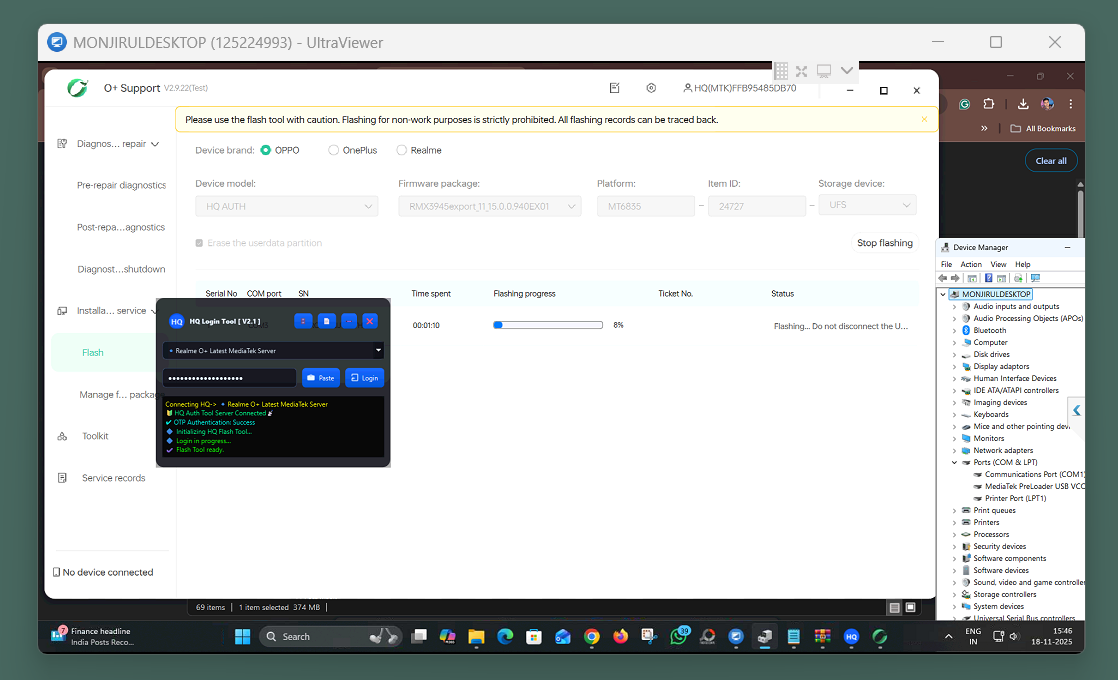
Task: Click the document icon in HQ Login Tool
Action: (x=326, y=321)
